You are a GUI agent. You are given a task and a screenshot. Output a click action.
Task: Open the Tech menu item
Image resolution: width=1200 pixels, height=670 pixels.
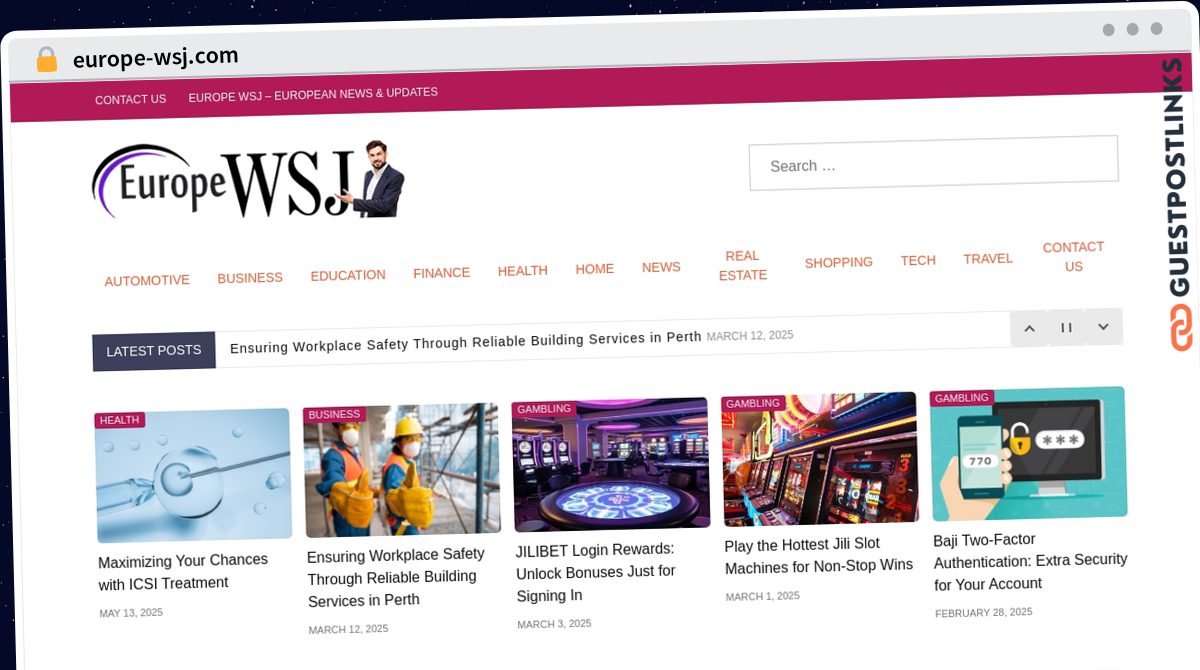click(918, 260)
